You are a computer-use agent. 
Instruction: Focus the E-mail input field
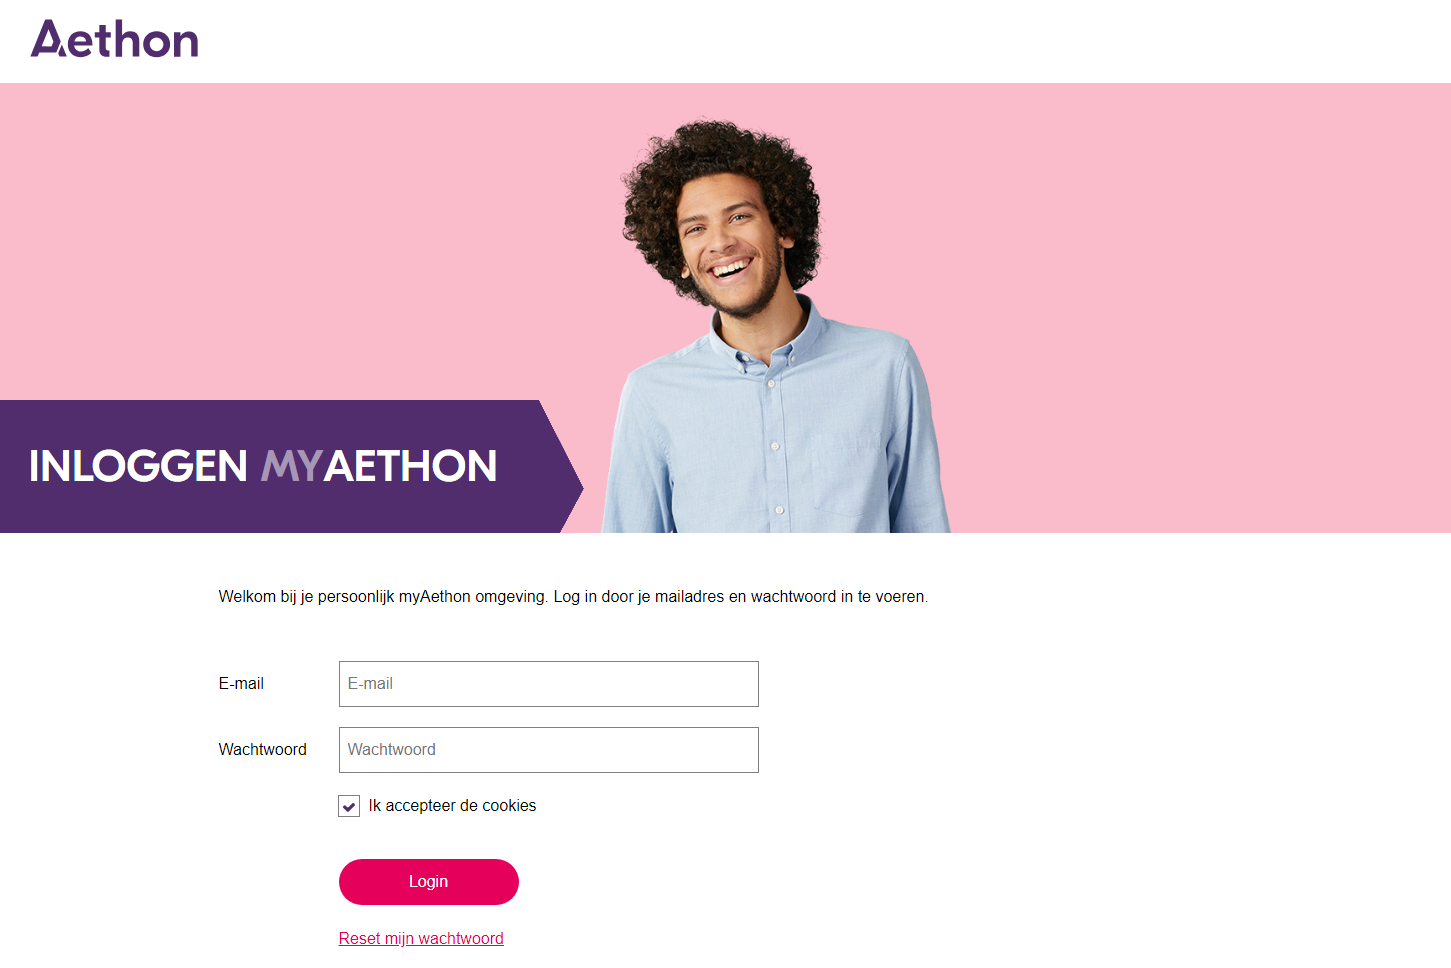(x=548, y=684)
